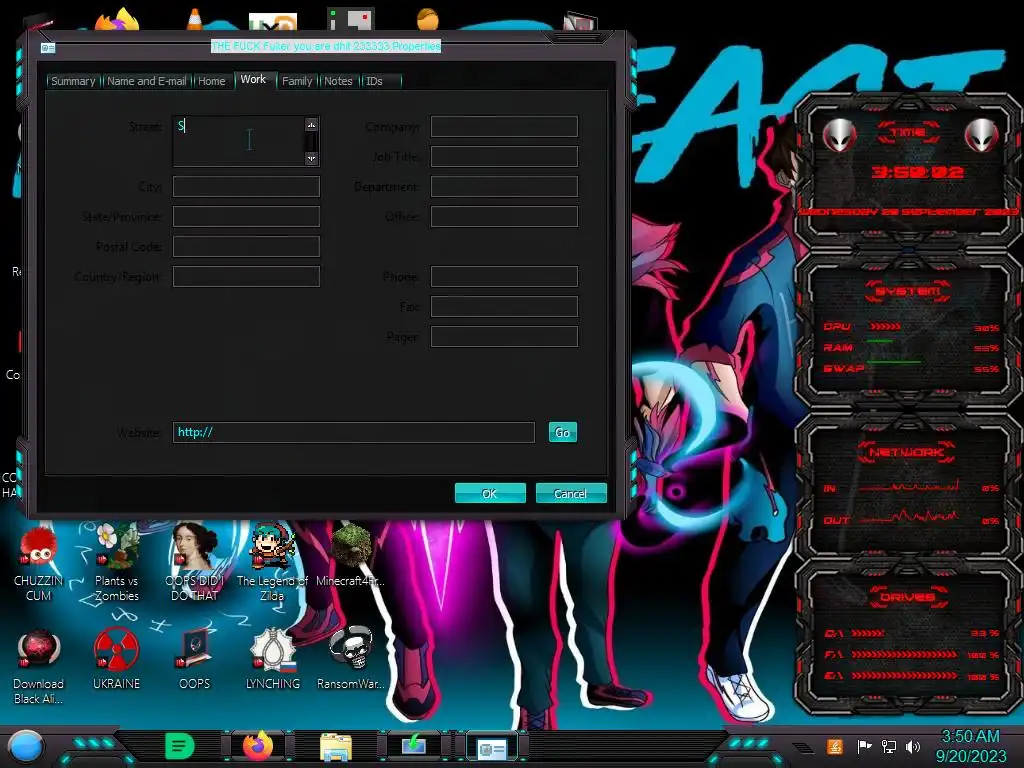Focus the State/Province field

coord(246,217)
